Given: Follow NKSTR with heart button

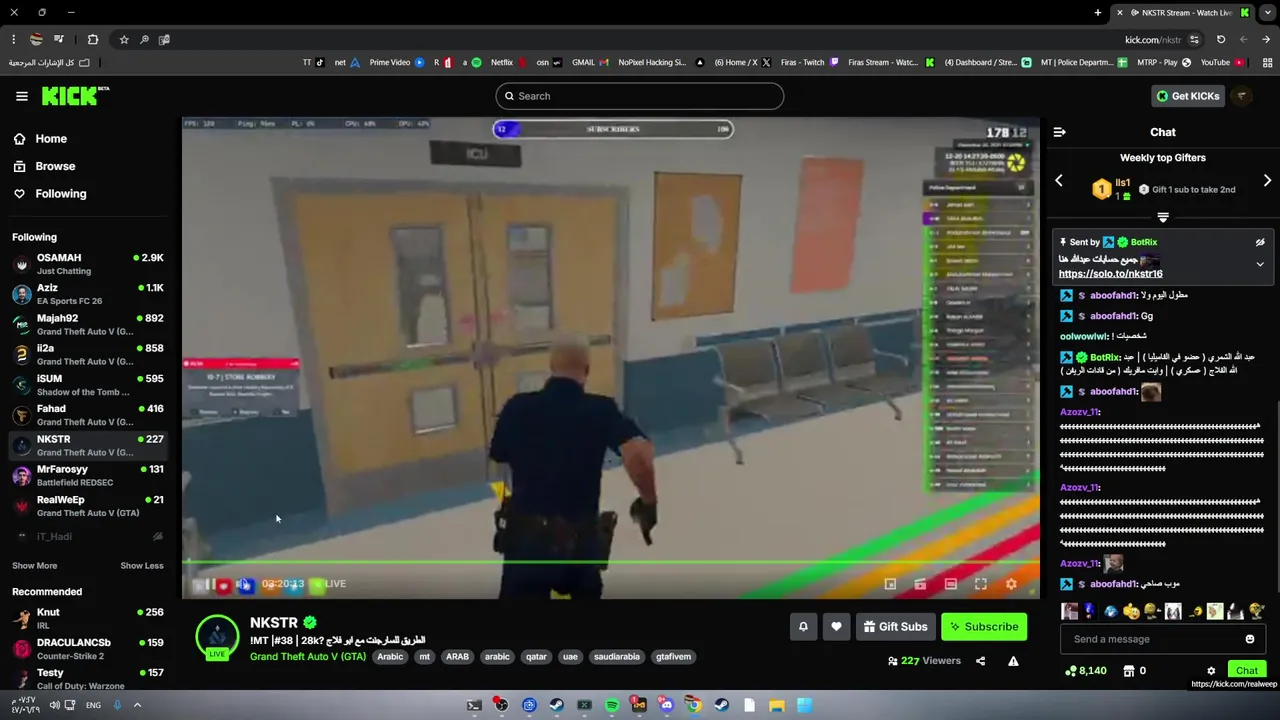Looking at the screenshot, I should pos(836,627).
